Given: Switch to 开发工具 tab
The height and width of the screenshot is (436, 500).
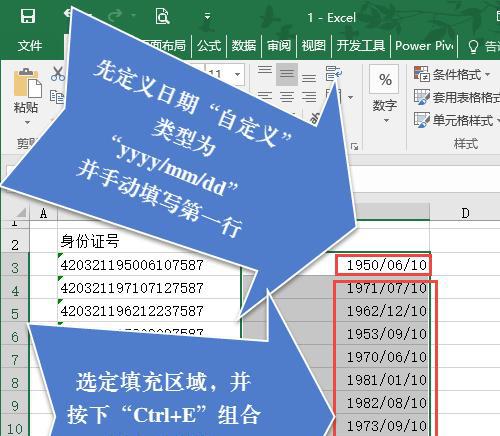Looking at the screenshot, I should tap(361, 45).
